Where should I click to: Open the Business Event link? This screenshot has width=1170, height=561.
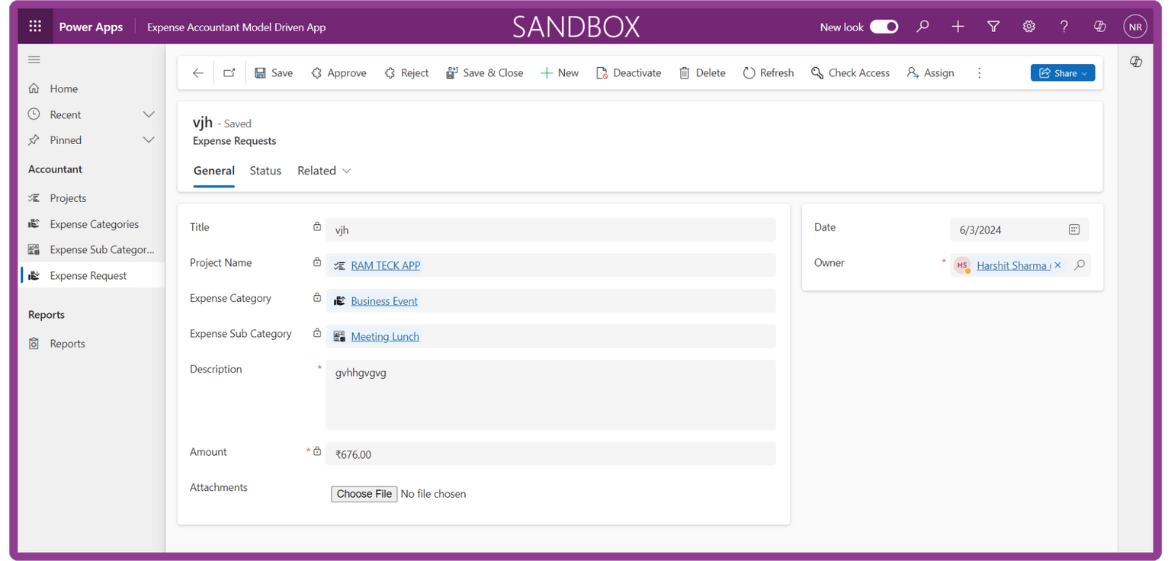pyautogui.click(x=384, y=301)
